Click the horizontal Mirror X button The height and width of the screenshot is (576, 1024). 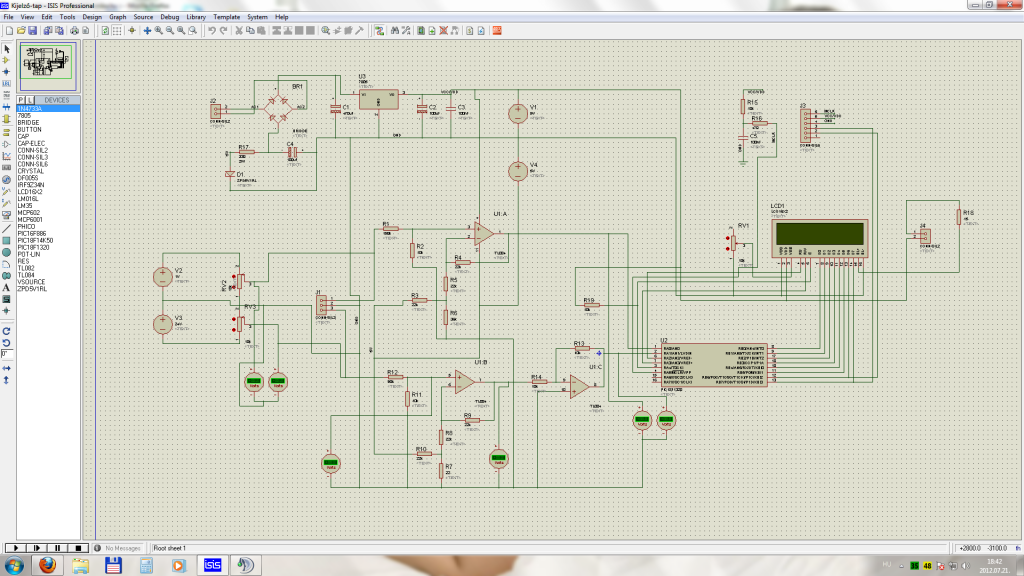(x=7, y=368)
